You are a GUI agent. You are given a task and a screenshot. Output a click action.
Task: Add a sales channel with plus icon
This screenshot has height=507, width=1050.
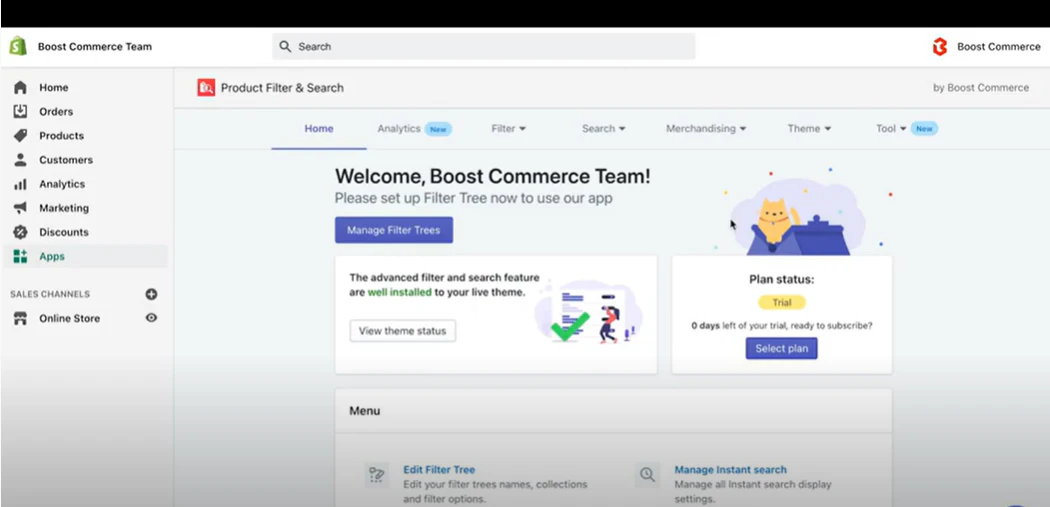coord(151,294)
